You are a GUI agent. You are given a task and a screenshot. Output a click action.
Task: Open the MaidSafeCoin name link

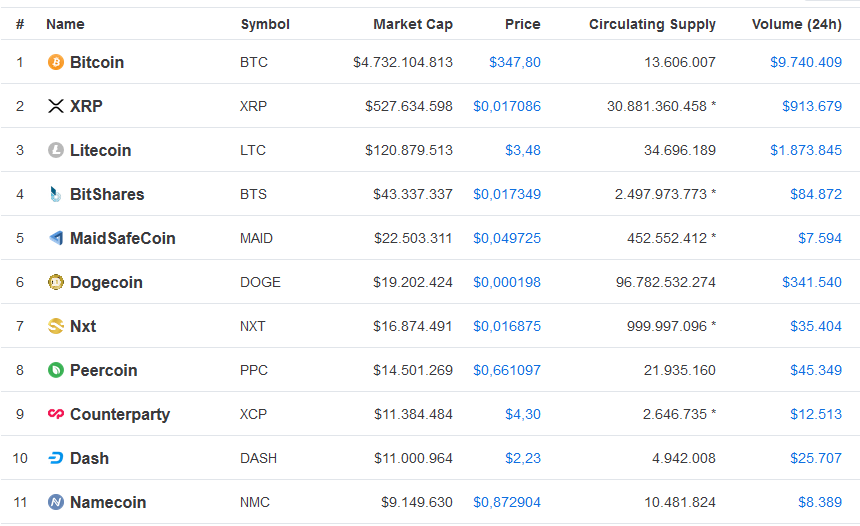pos(122,238)
